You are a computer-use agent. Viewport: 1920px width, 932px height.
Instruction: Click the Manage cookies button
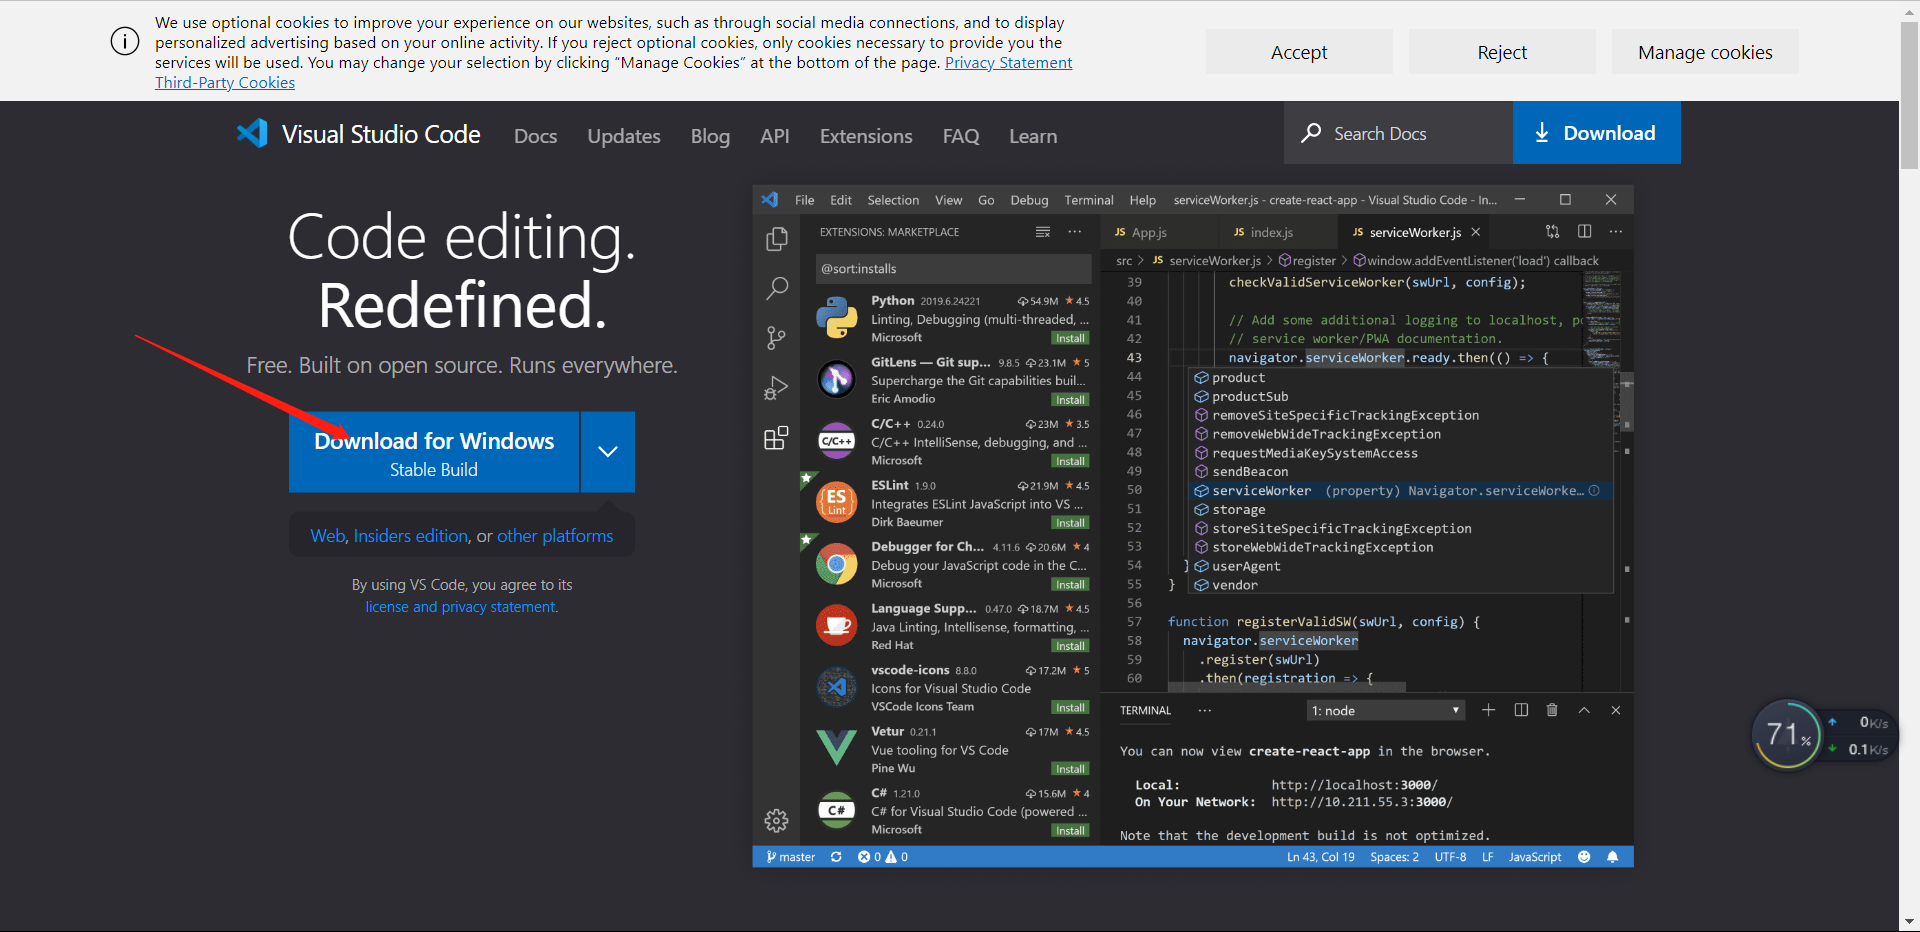point(1705,52)
